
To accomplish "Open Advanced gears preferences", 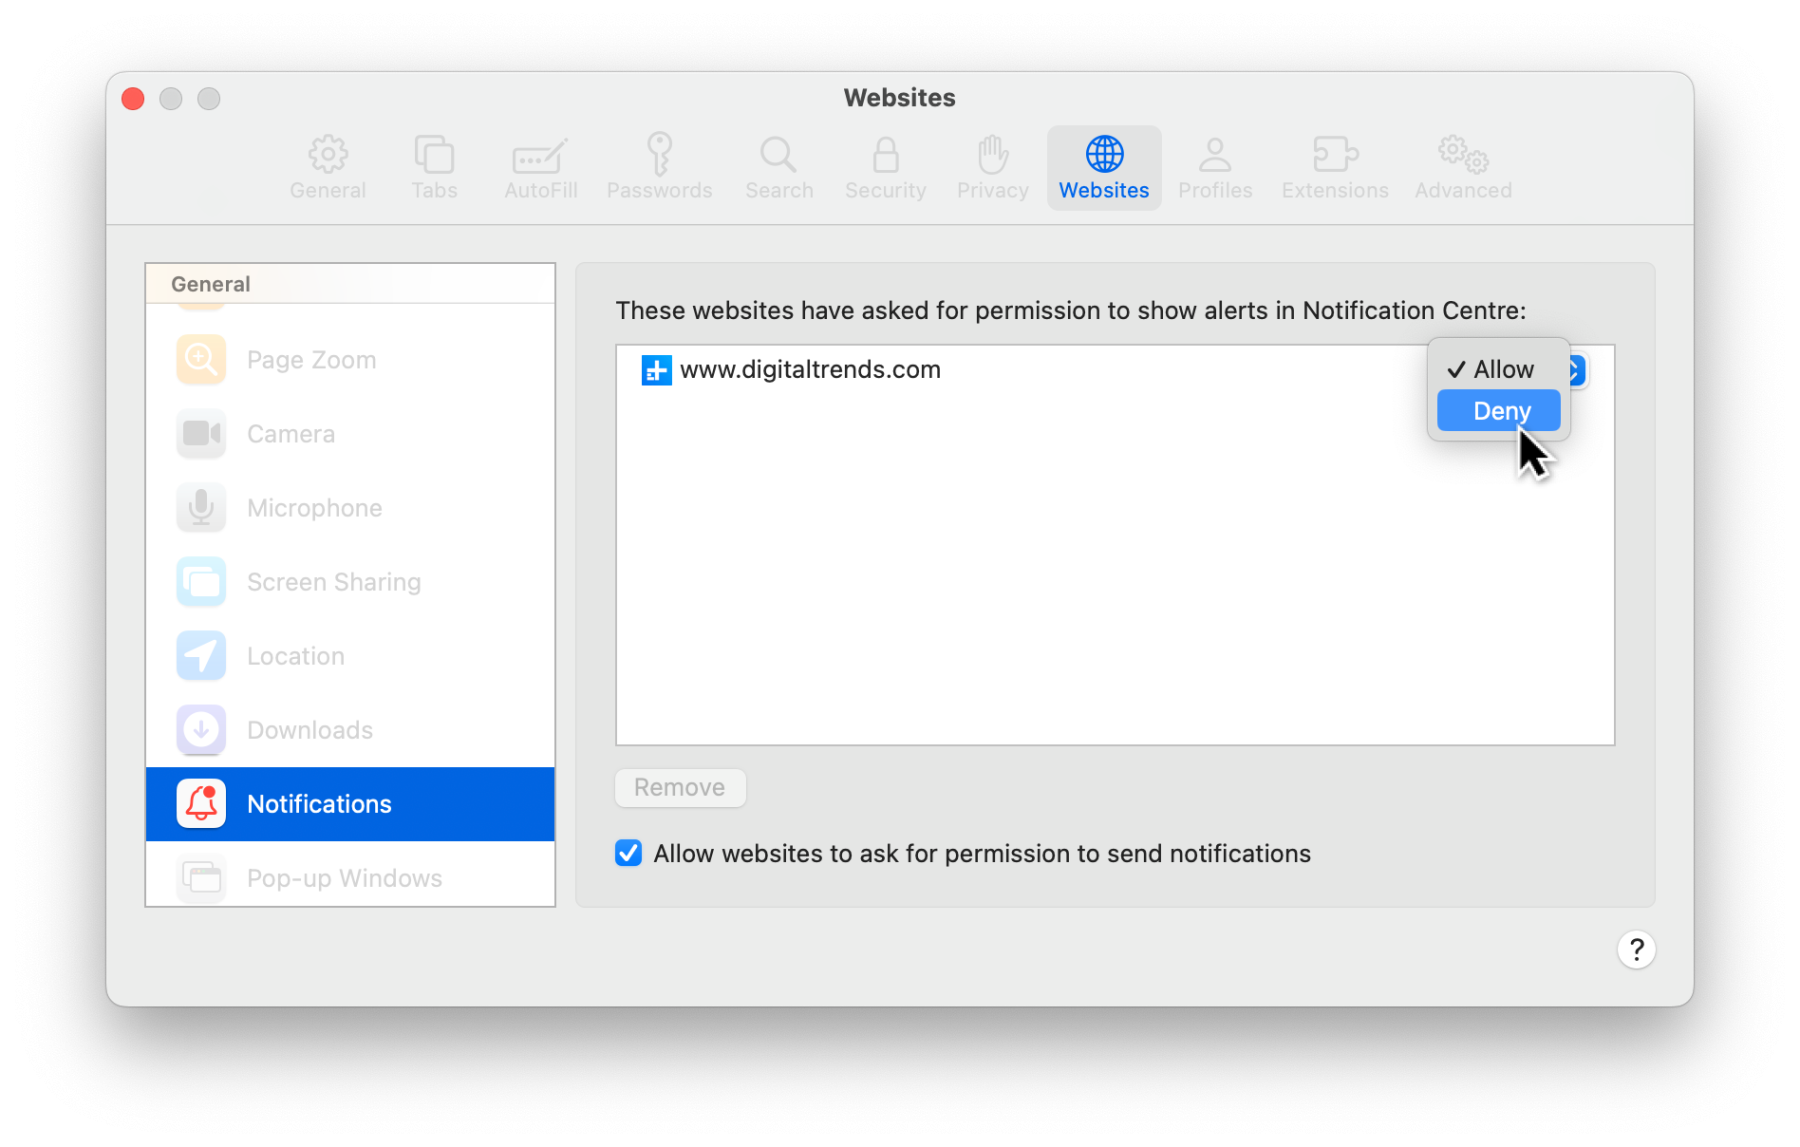I will tap(1462, 167).
